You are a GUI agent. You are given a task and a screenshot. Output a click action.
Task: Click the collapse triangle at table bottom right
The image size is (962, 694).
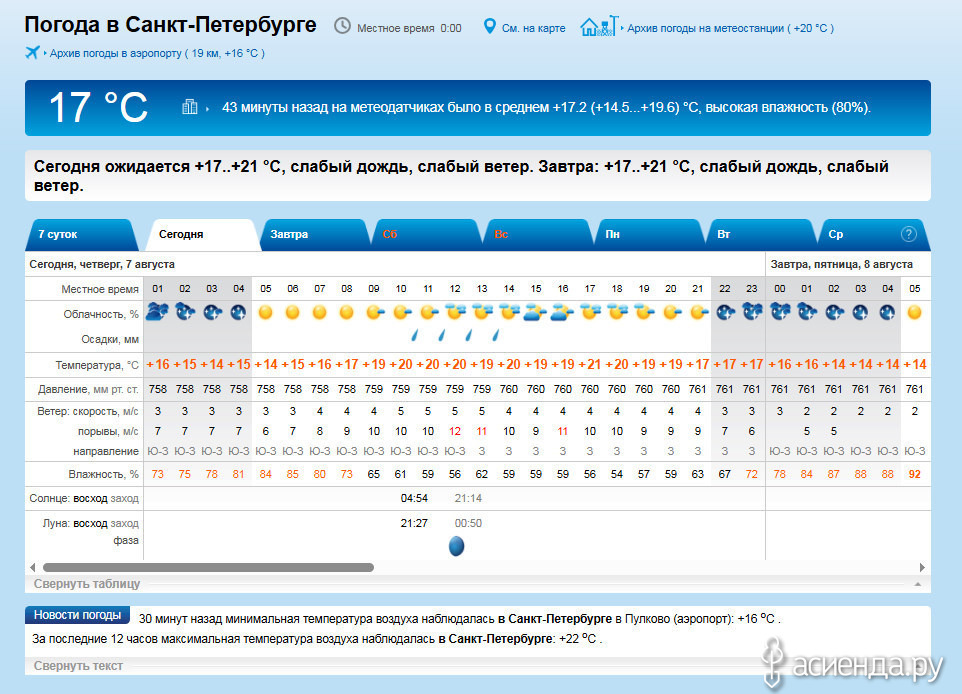click(x=918, y=584)
